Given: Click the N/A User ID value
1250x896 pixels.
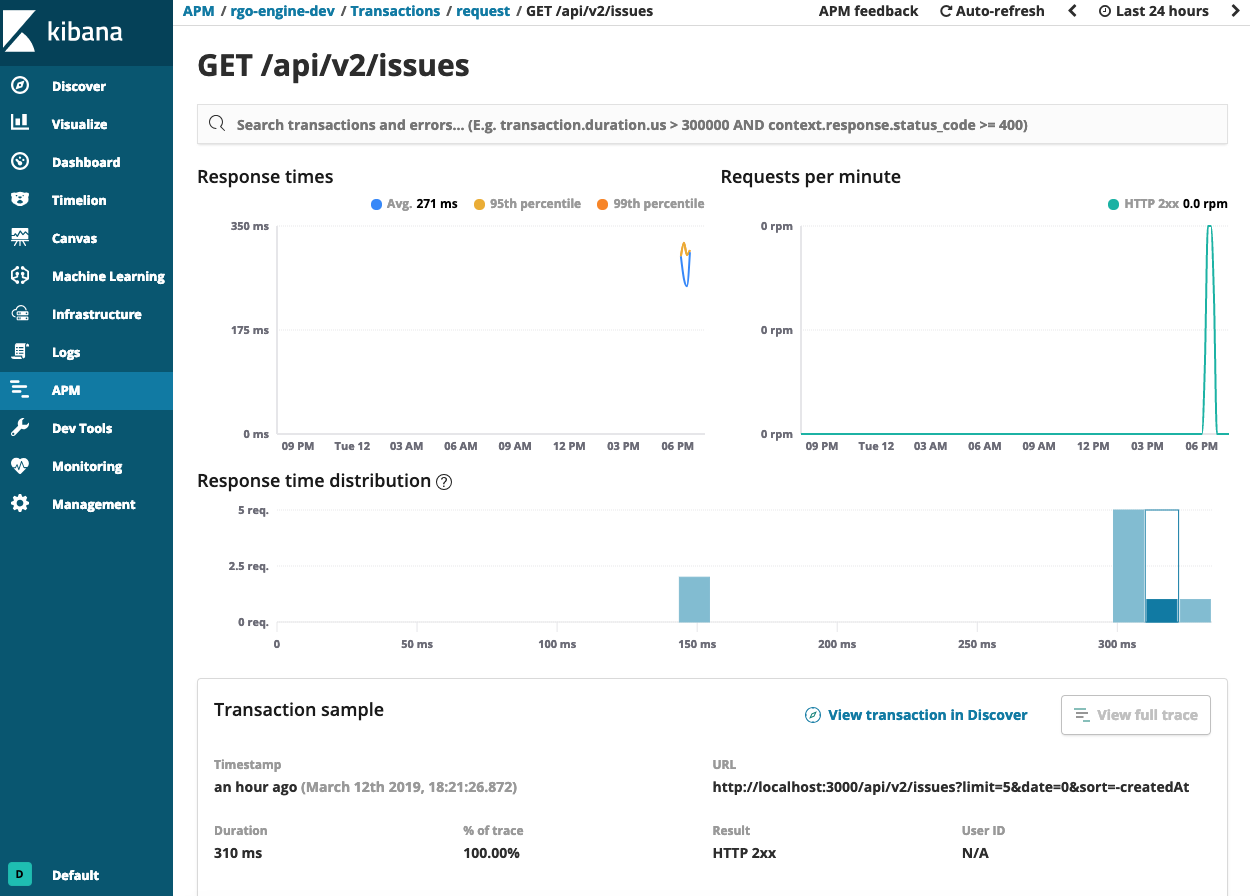Looking at the screenshot, I should (x=975, y=853).
